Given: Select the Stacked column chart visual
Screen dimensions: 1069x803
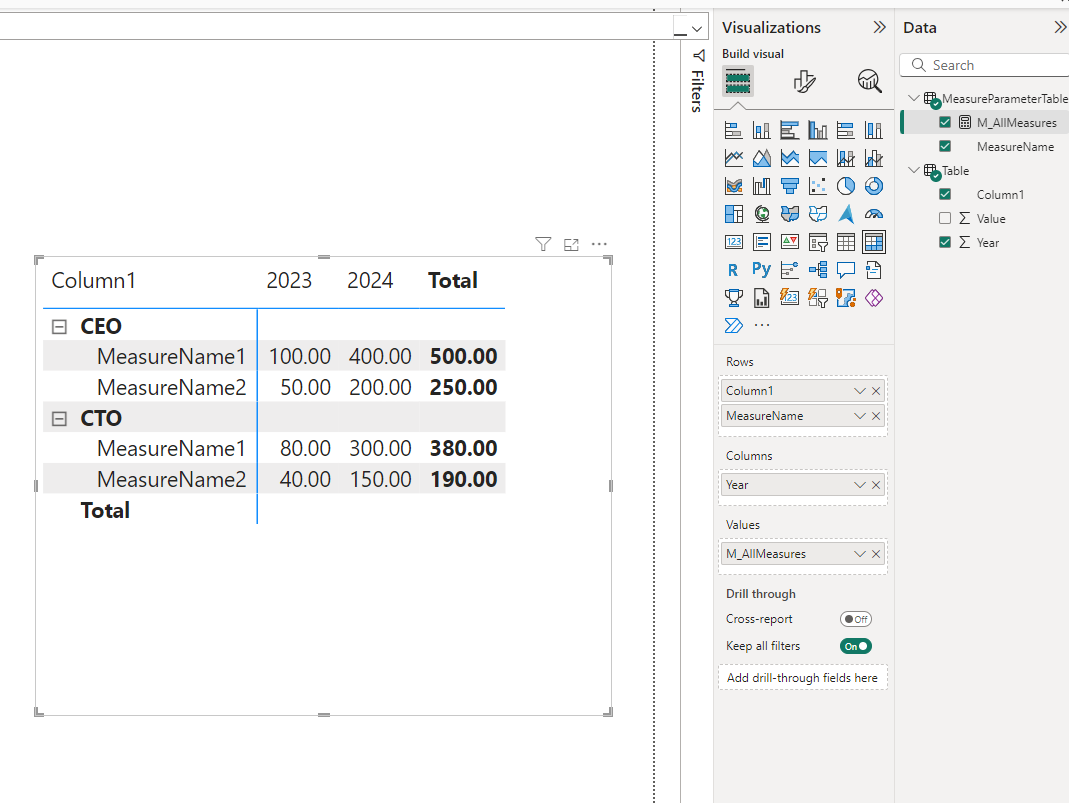Looking at the screenshot, I should (762, 130).
